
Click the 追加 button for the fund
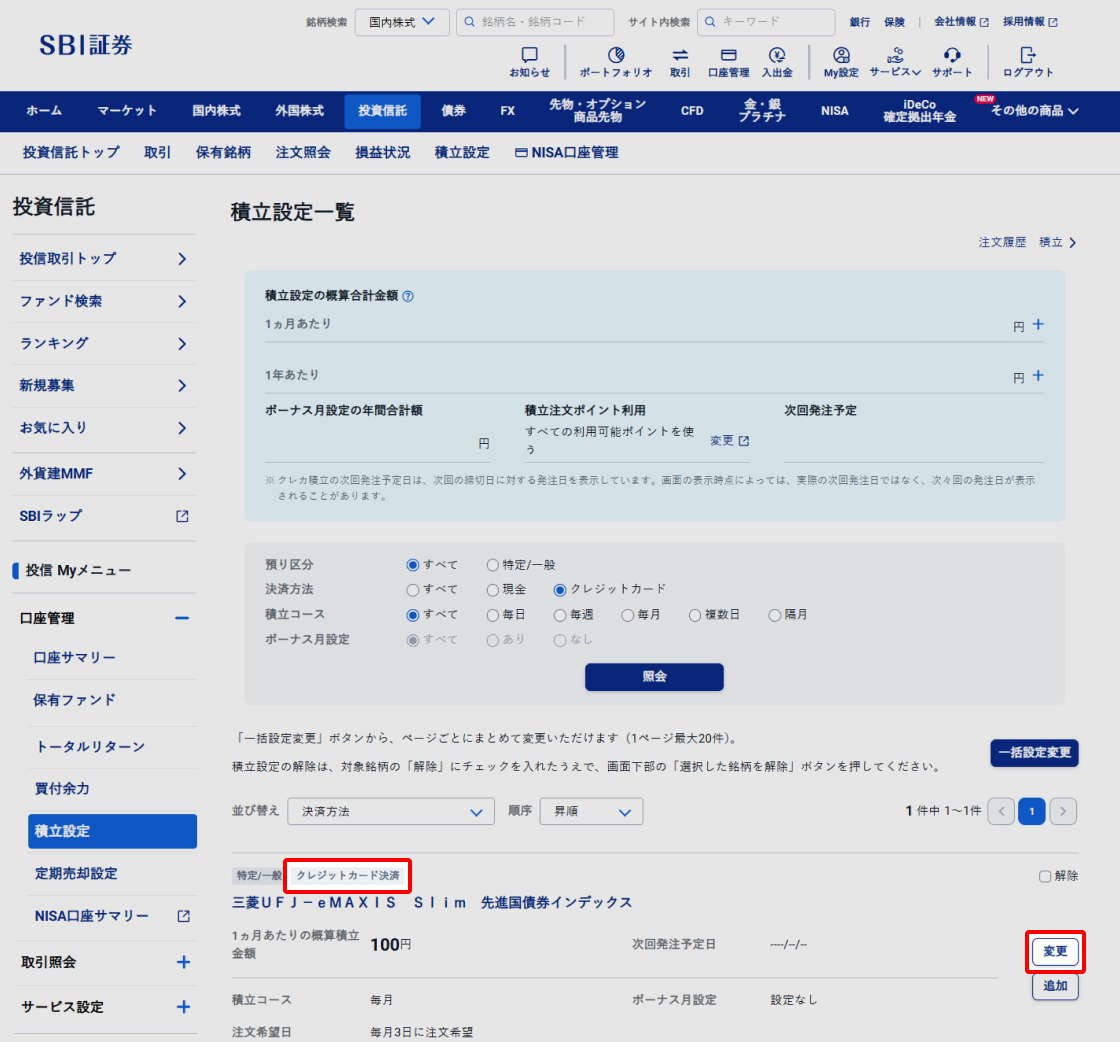(1055, 986)
